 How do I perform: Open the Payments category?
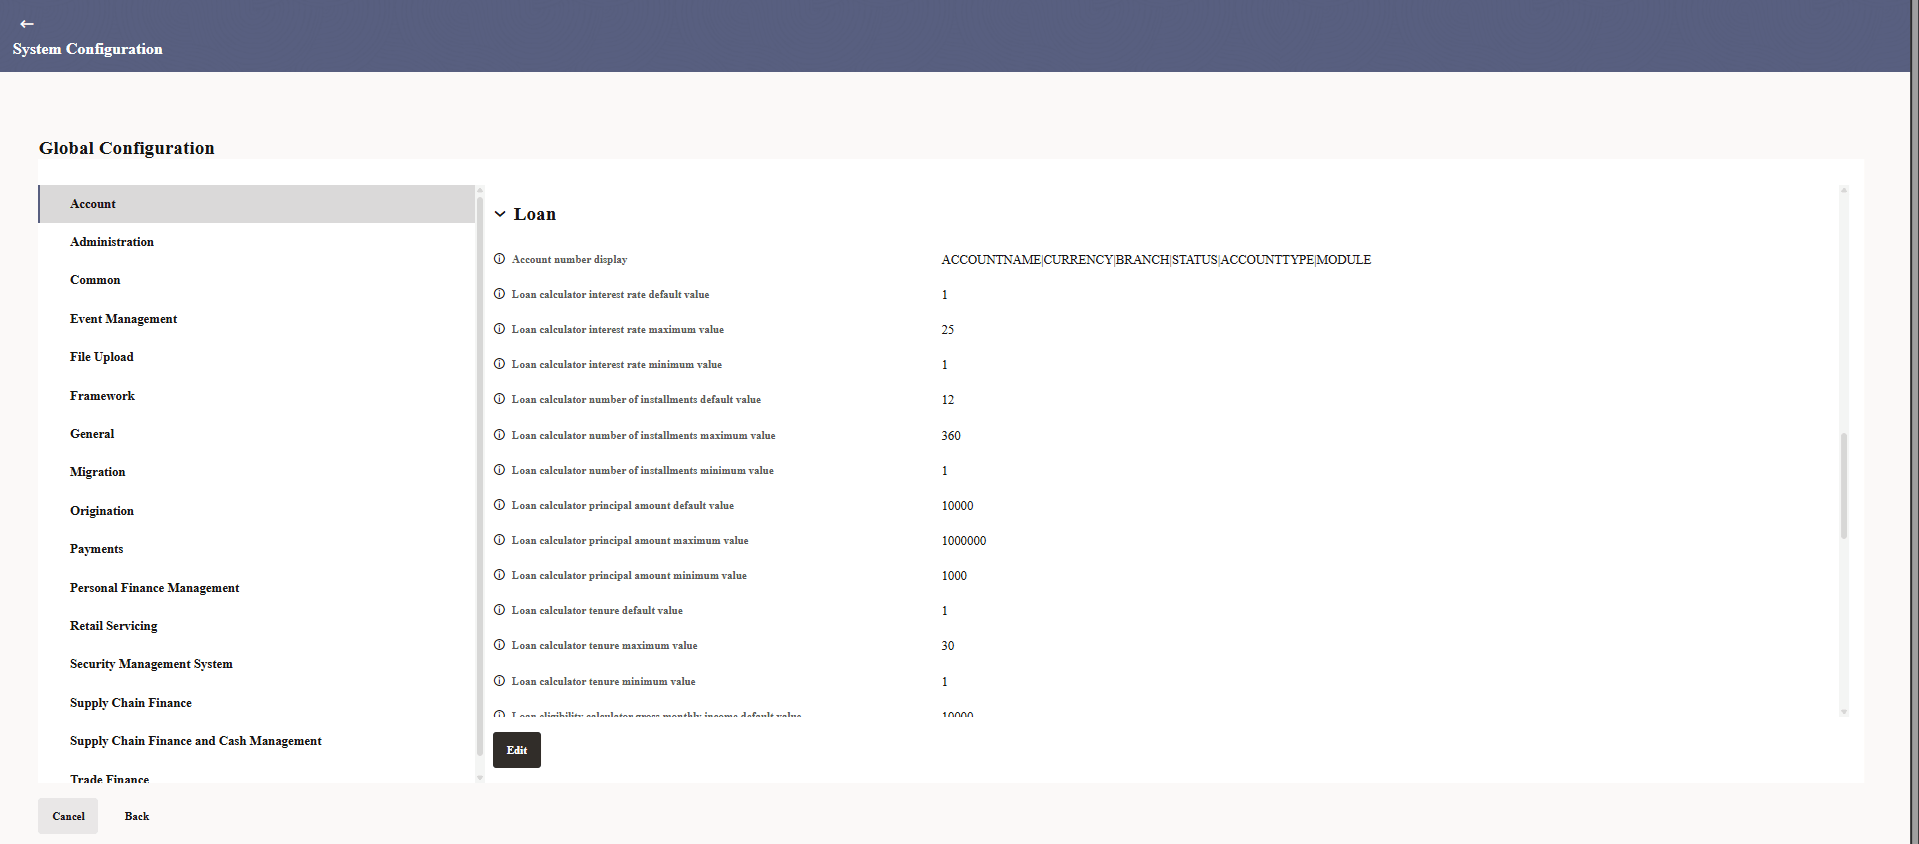click(256, 549)
